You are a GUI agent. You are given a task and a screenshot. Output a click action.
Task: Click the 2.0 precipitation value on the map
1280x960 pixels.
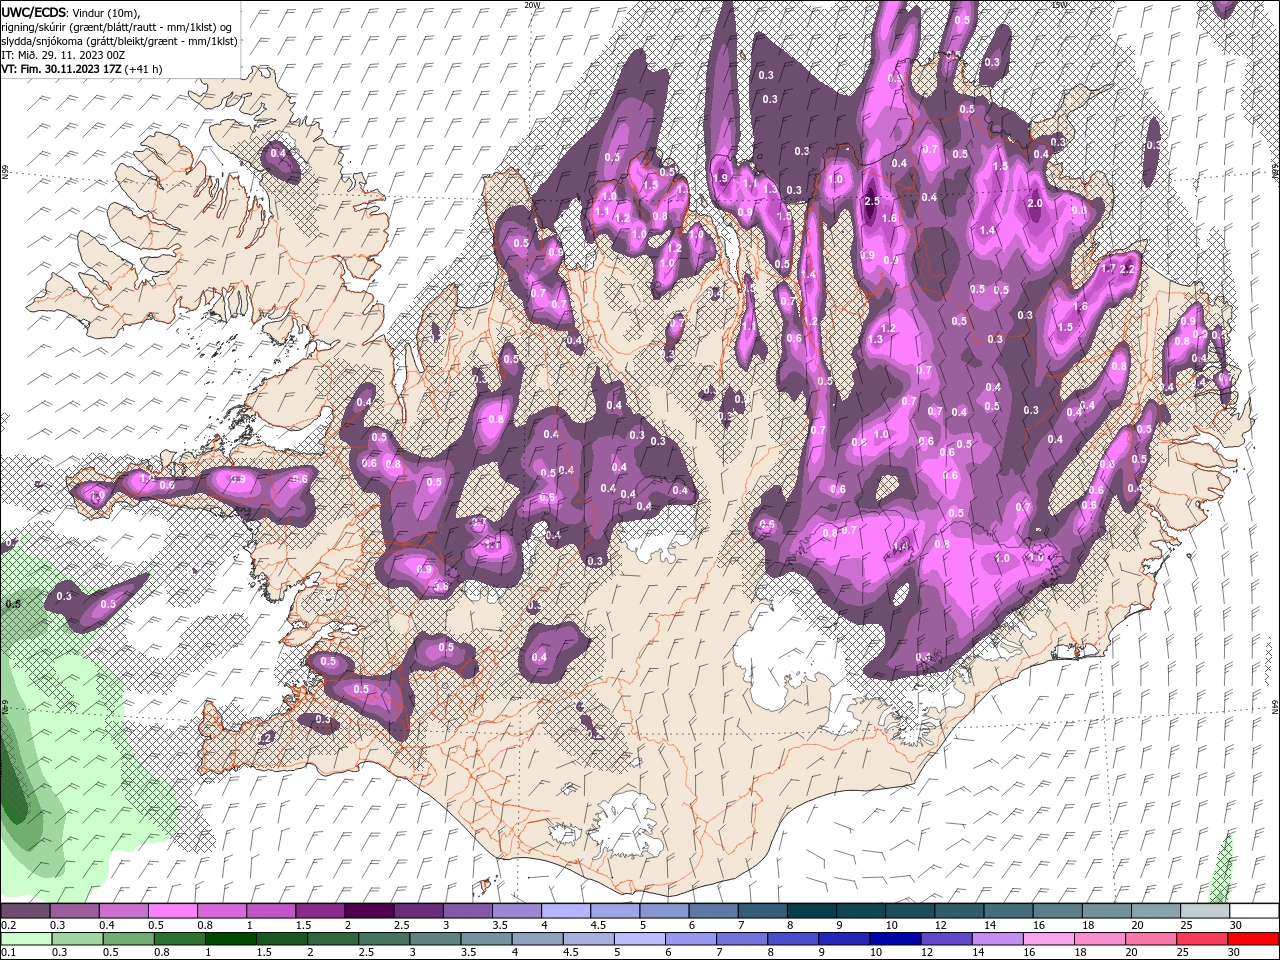tap(1035, 203)
